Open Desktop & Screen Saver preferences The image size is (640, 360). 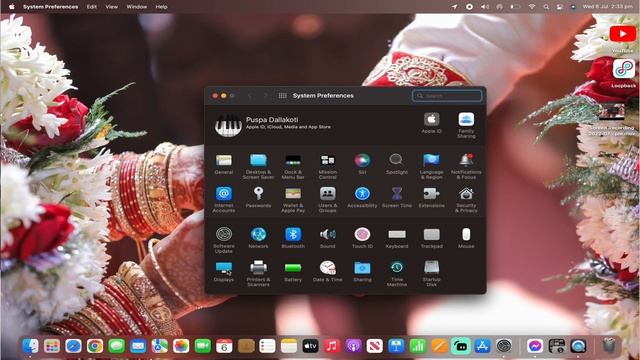[258, 166]
